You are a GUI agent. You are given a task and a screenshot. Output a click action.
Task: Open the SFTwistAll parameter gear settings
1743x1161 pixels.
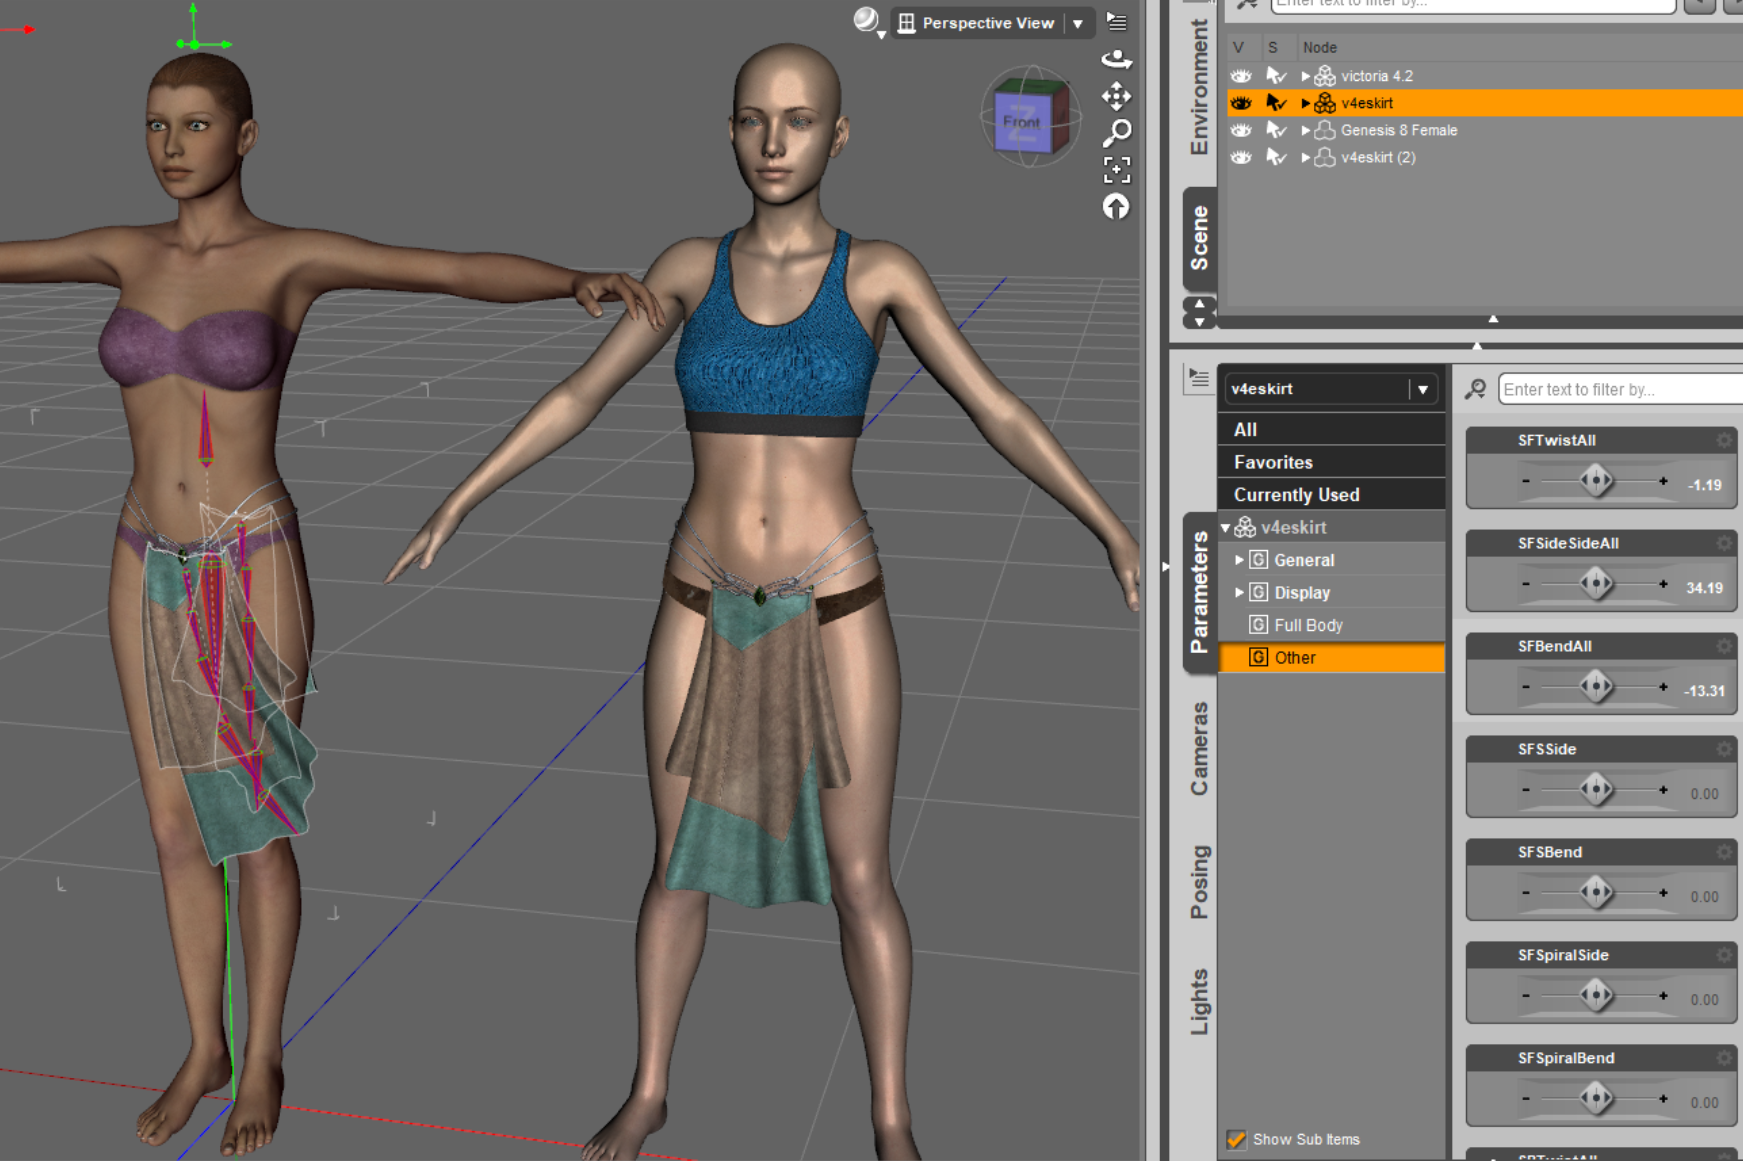tap(1724, 440)
